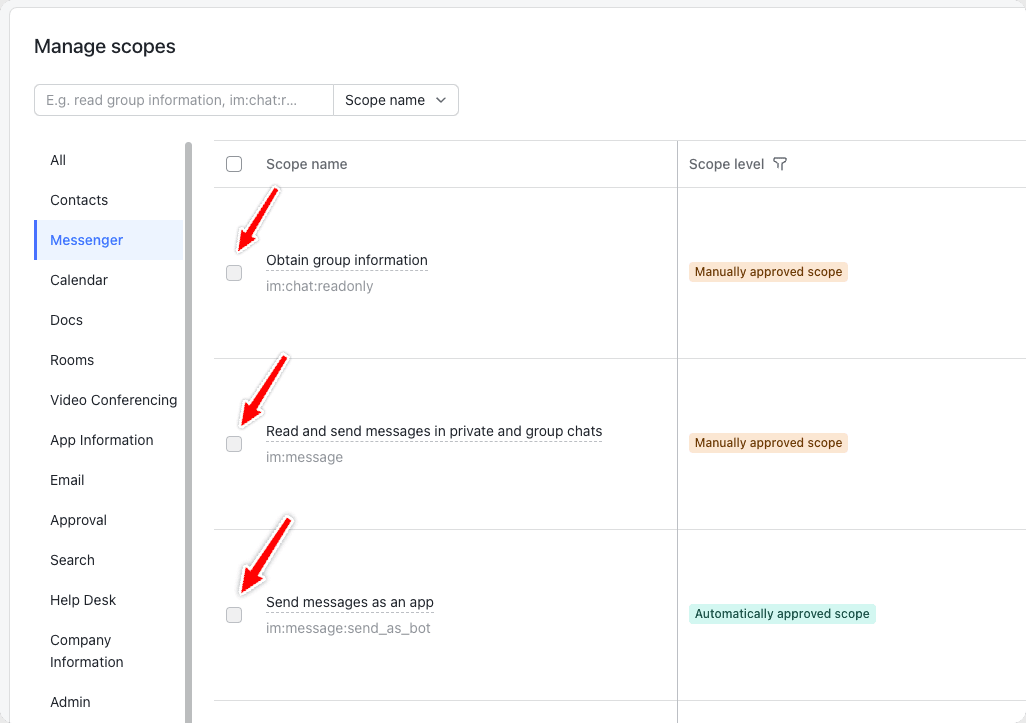Switch to the Calendar category

pyautogui.click(x=79, y=280)
